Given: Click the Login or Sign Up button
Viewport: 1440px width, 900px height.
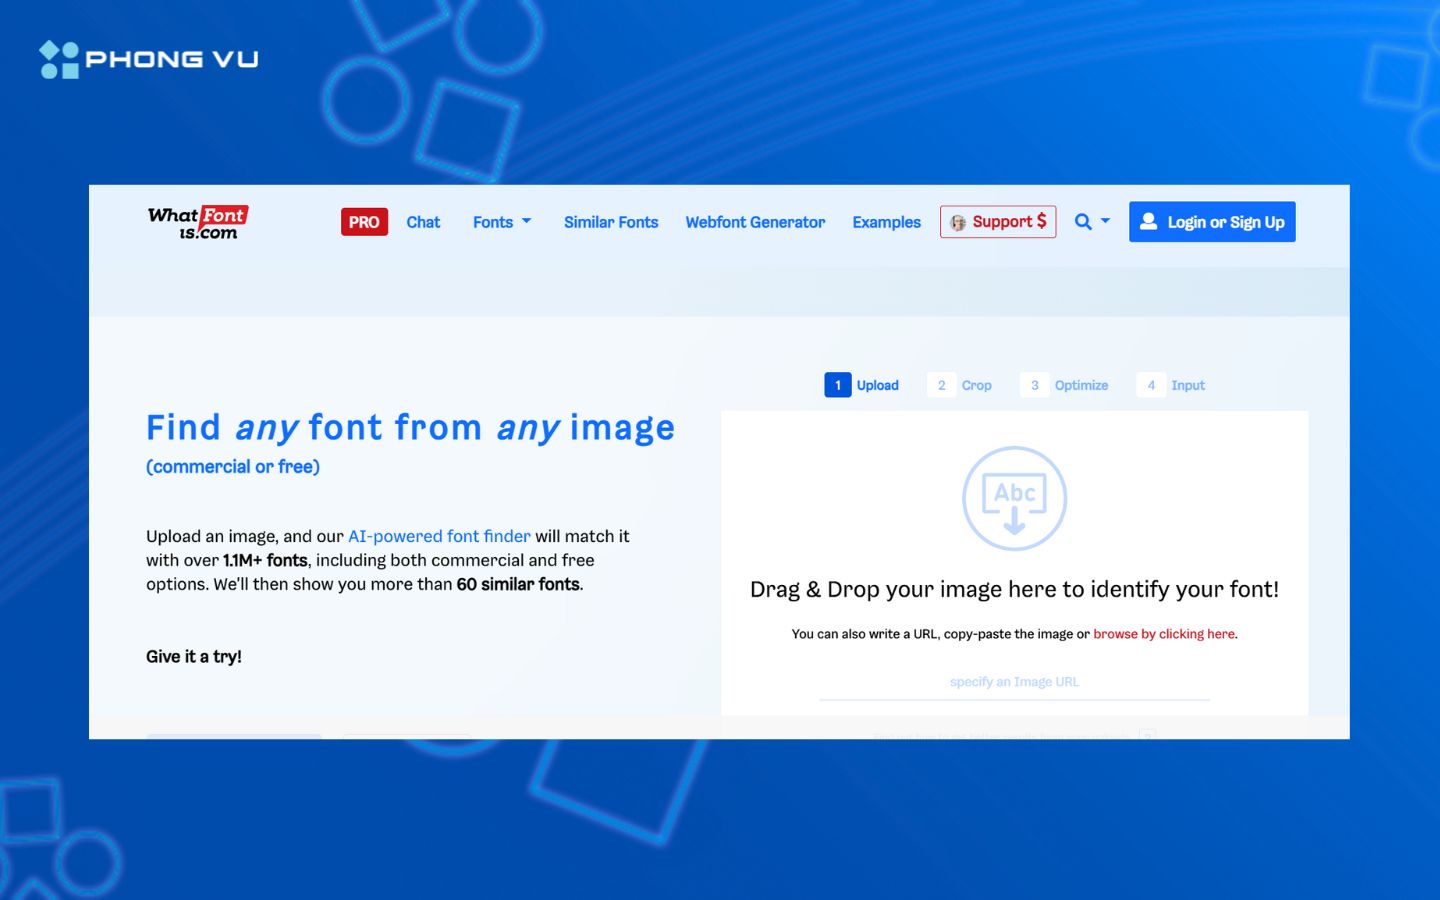Looking at the screenshot, I should click(1212, 221).
